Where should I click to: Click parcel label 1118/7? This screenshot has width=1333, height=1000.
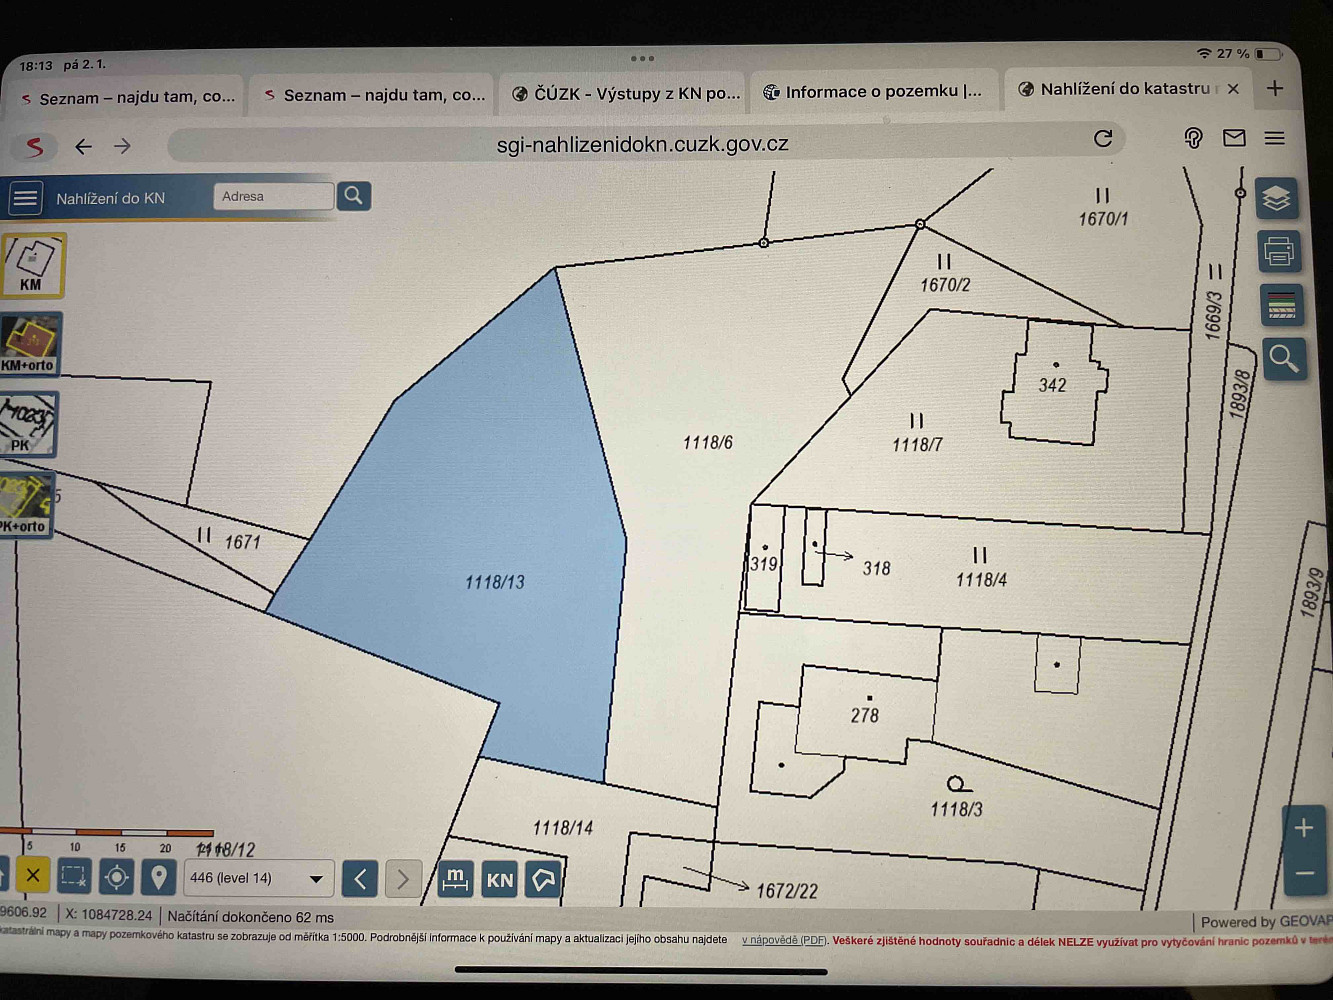coord(917,444)
